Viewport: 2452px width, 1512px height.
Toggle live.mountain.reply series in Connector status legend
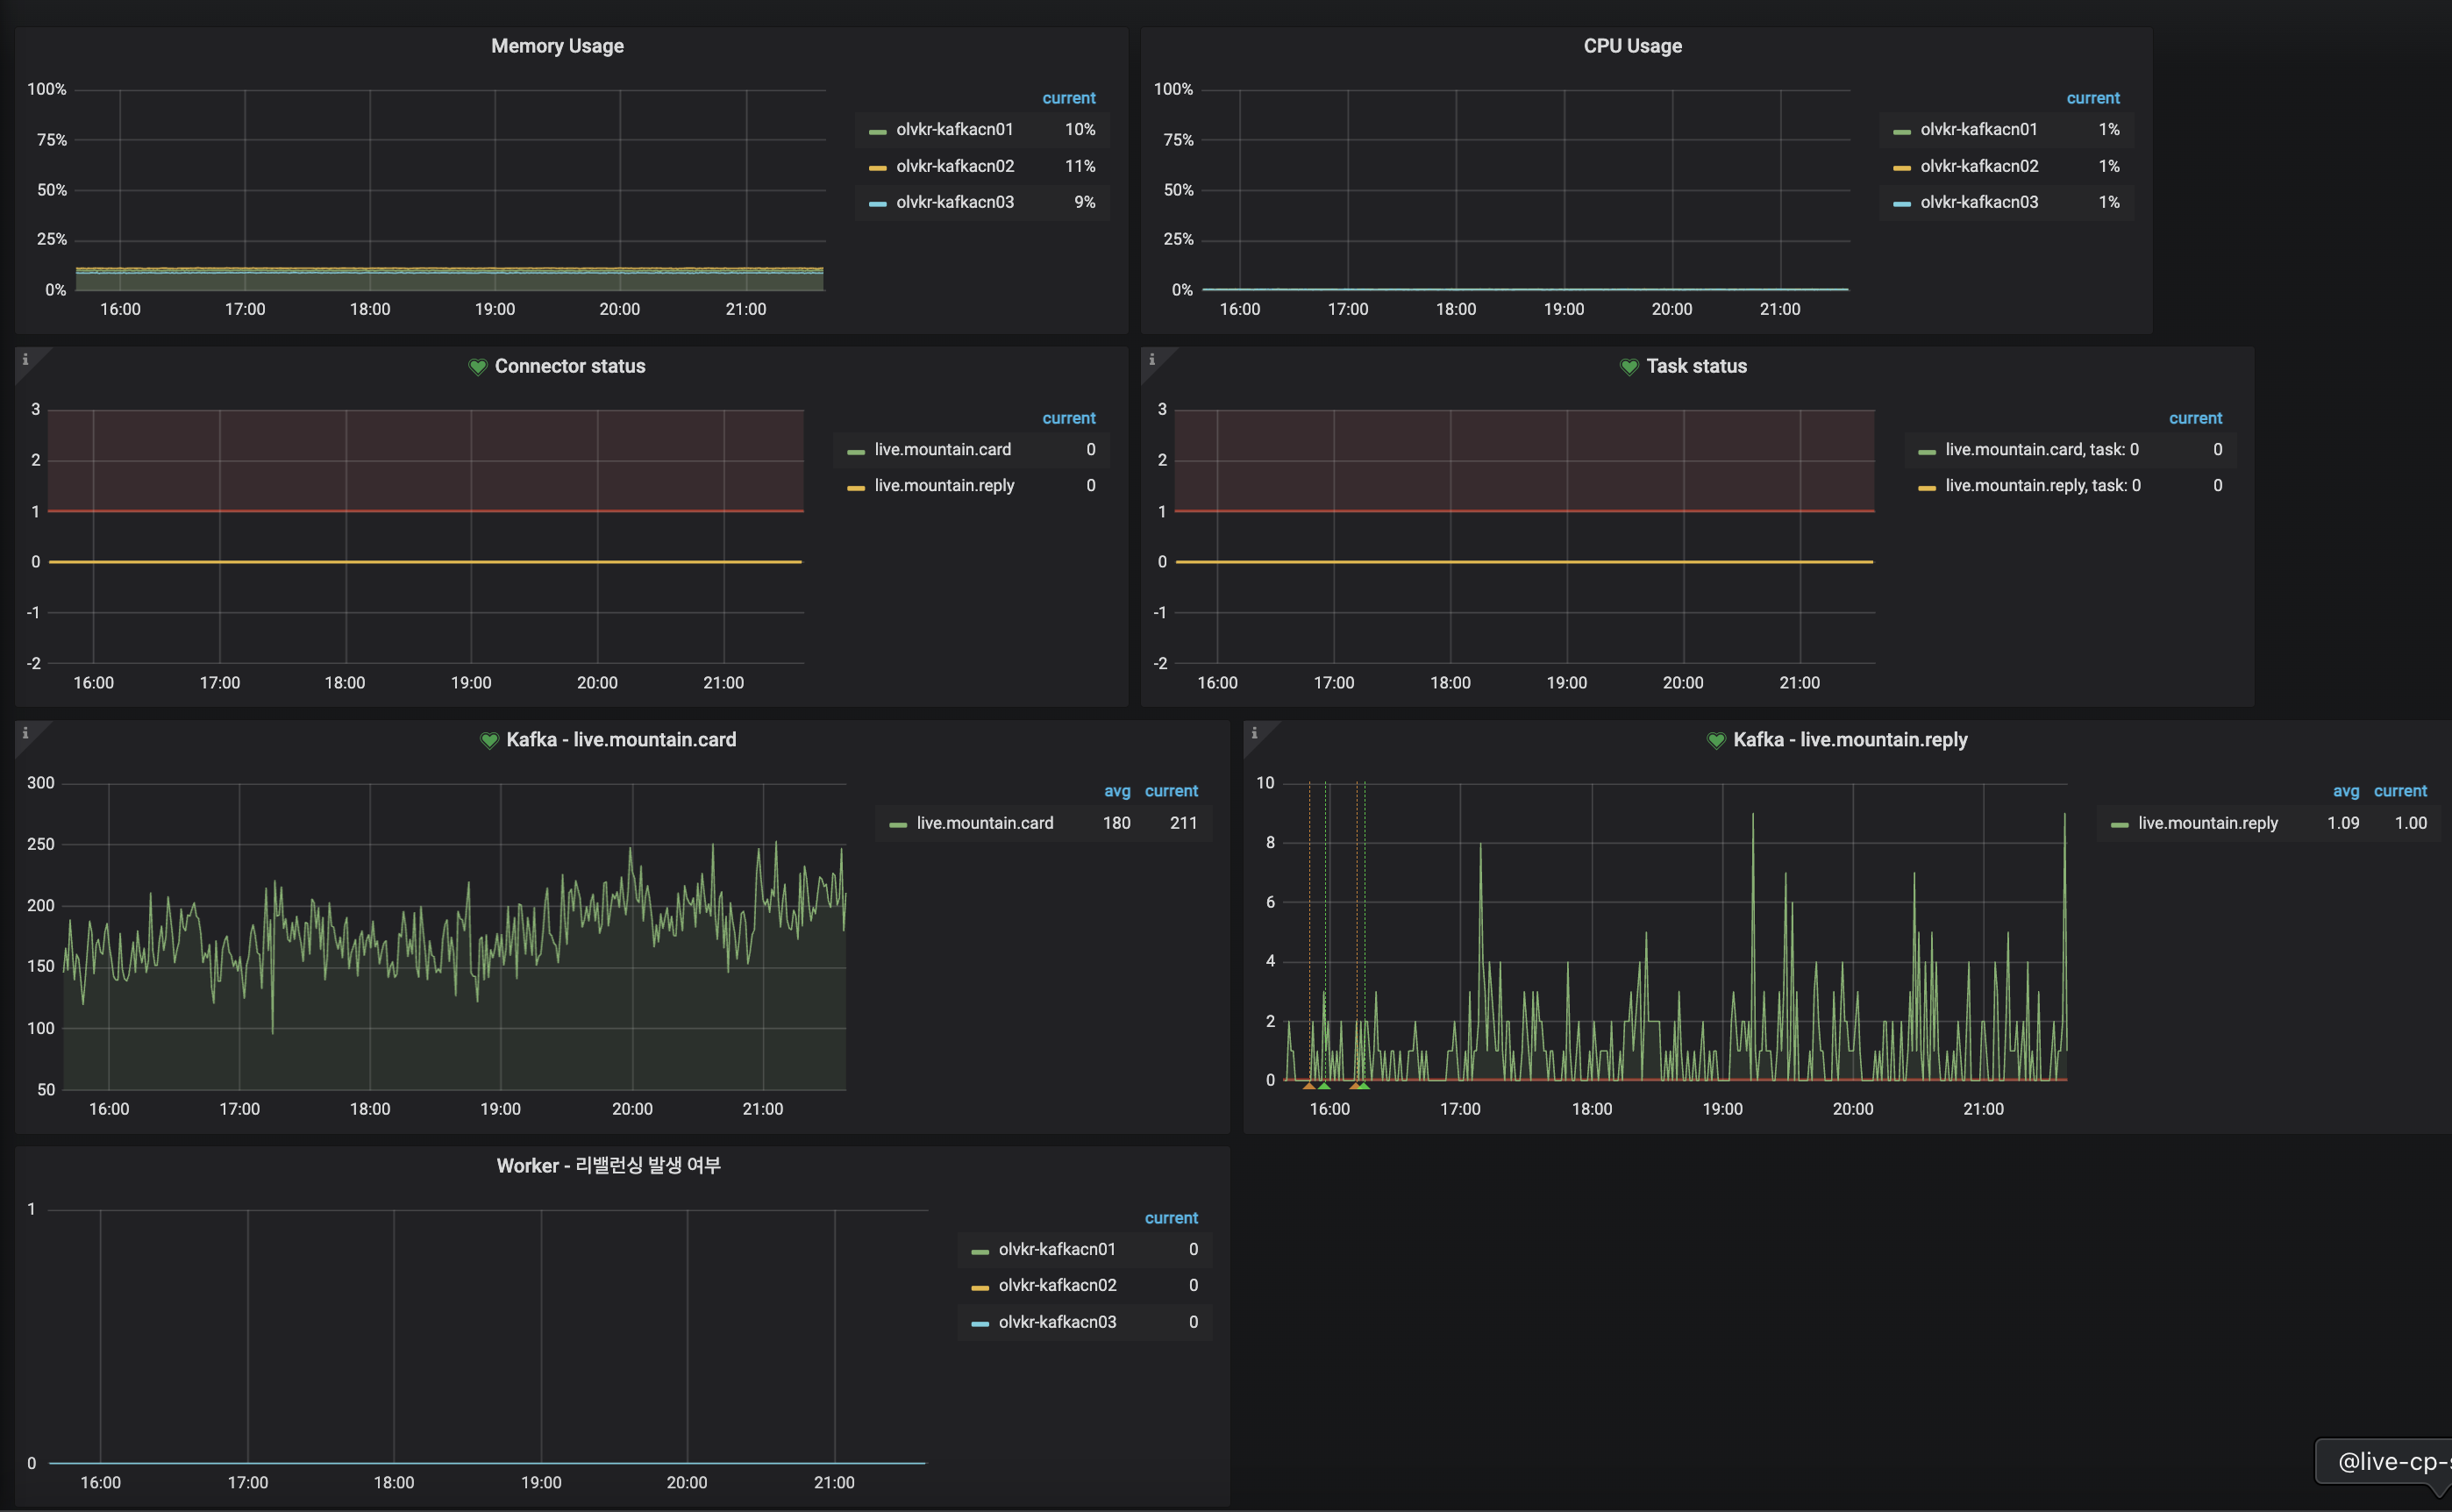[943, 486]
